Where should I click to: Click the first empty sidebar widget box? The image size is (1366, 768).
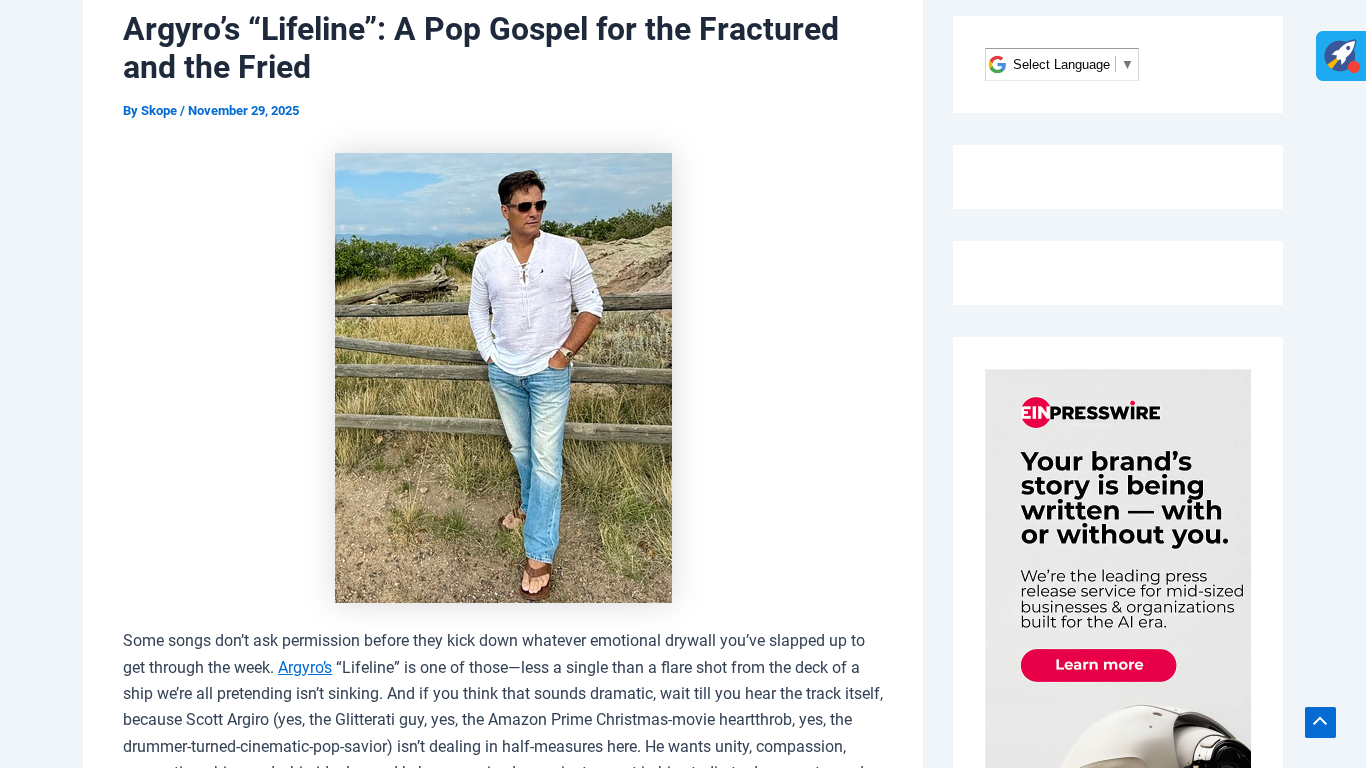(x=1117, y=177)
